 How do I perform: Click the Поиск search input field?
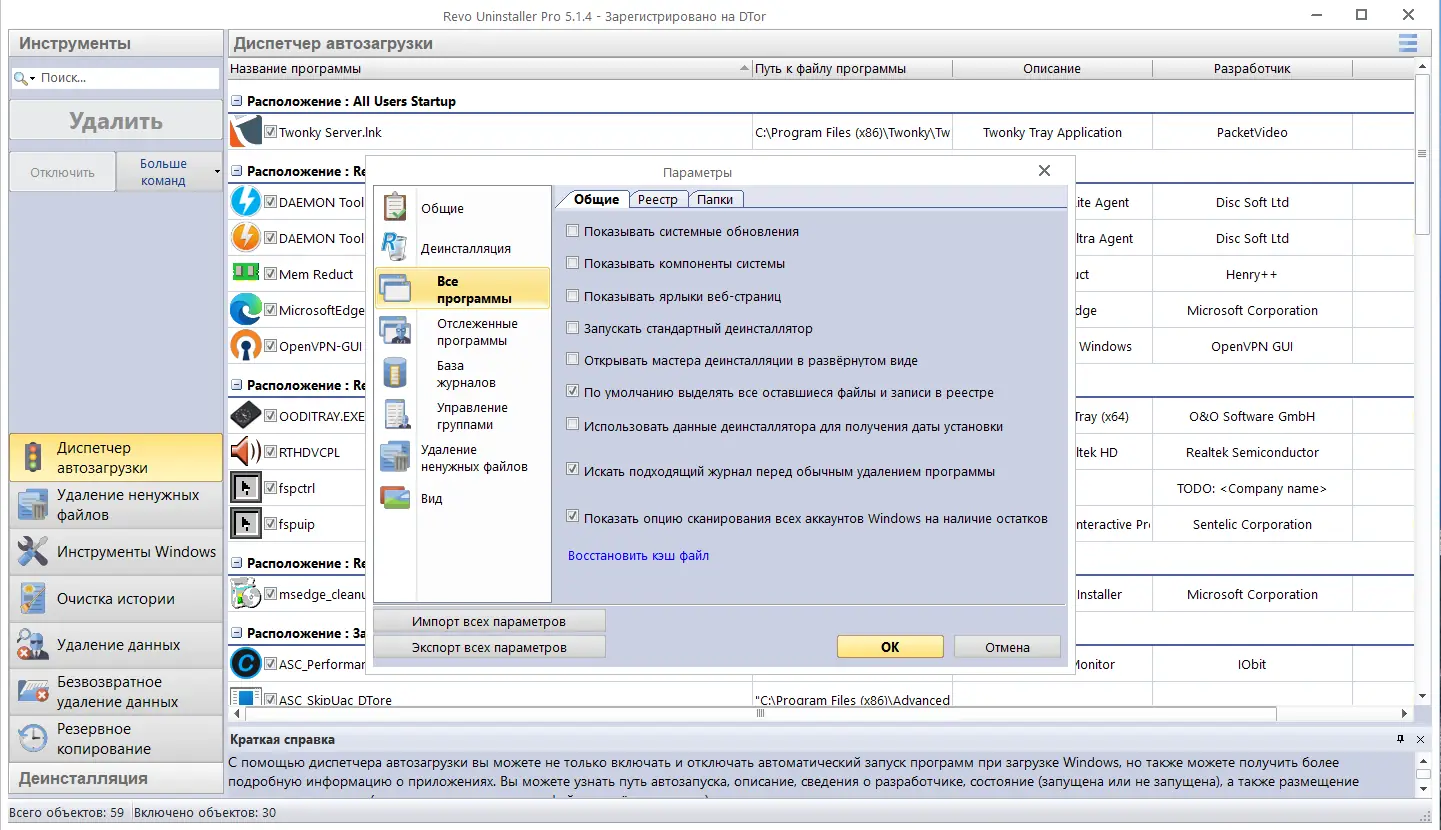click(128, 78)
